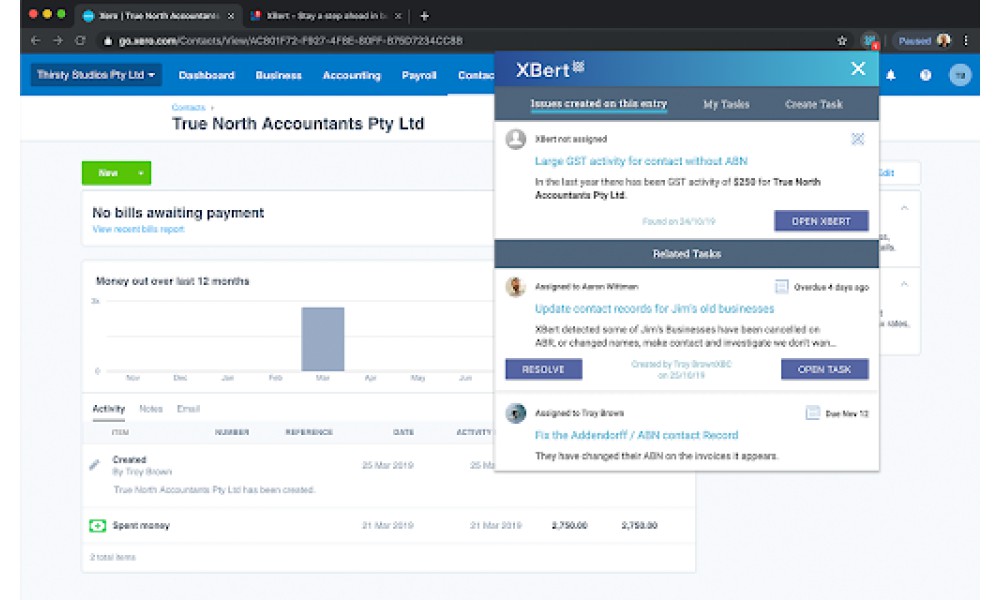Open the Chrome three-dot menu
Screen dimensions: 1000x600
tap(966, 41)
